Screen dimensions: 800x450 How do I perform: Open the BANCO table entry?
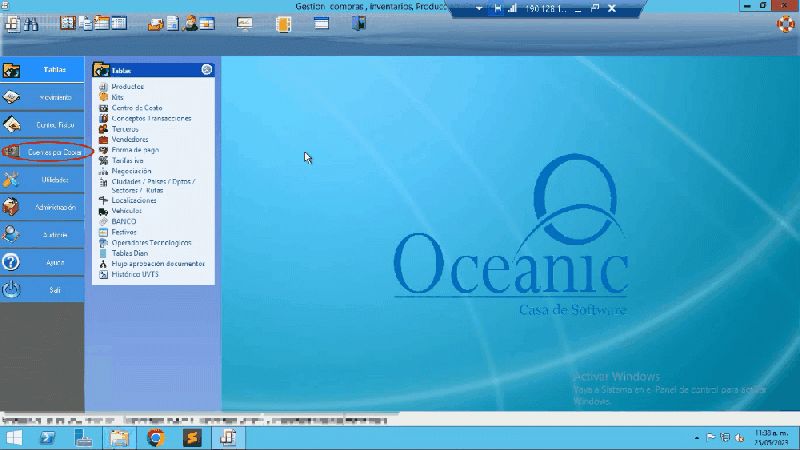tap(124, 221)
